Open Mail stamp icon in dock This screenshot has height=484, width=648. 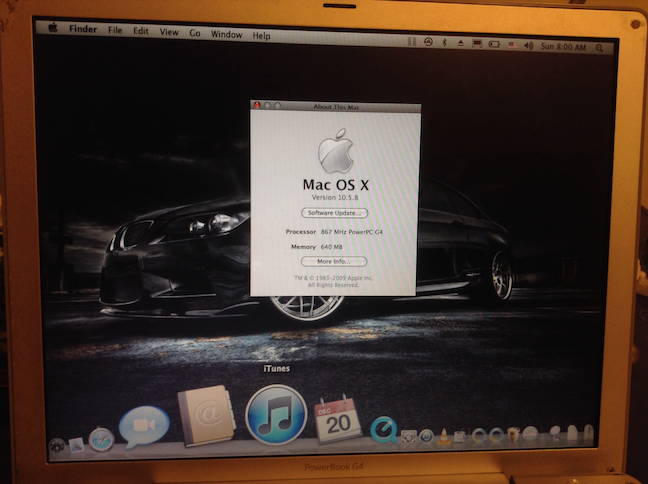point(77,445)
